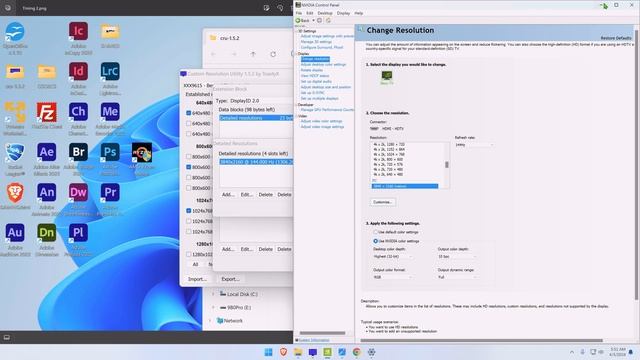The image size is (640, 360).
Task: Click the Customize... button
Action: [x=382, y=202]
